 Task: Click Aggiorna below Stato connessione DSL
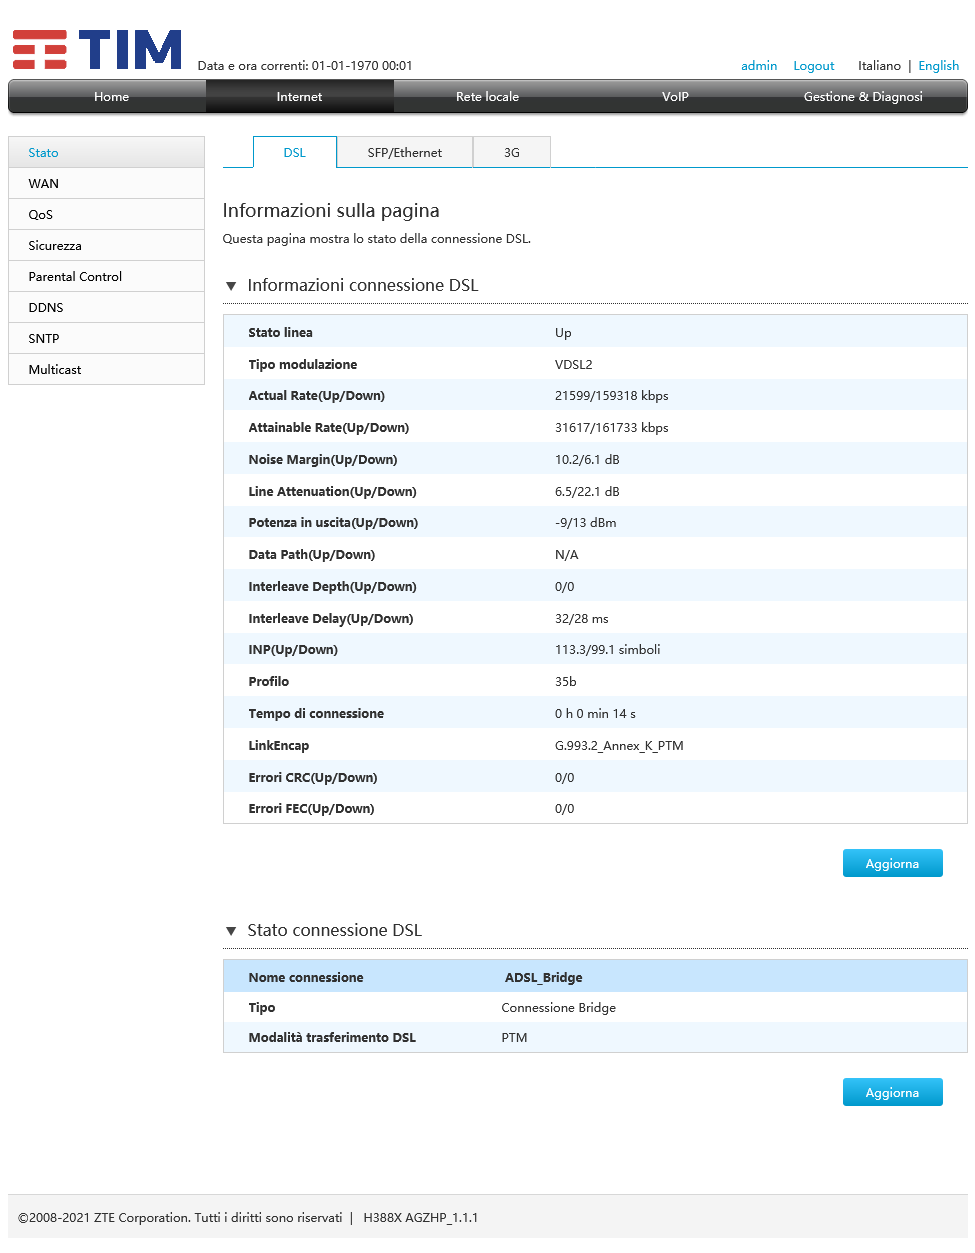click(x=892, y=1093)
